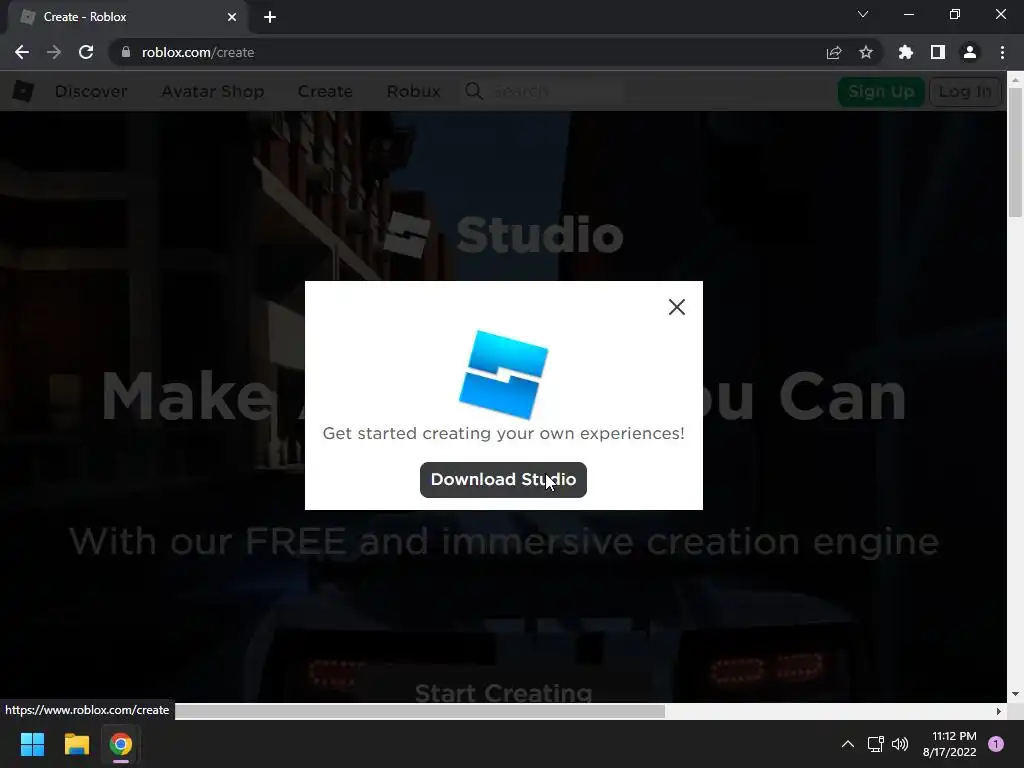Screen dimensions: 1024x768
Task: Click the magnifier search icon in navbar
Action: point(474,91)
